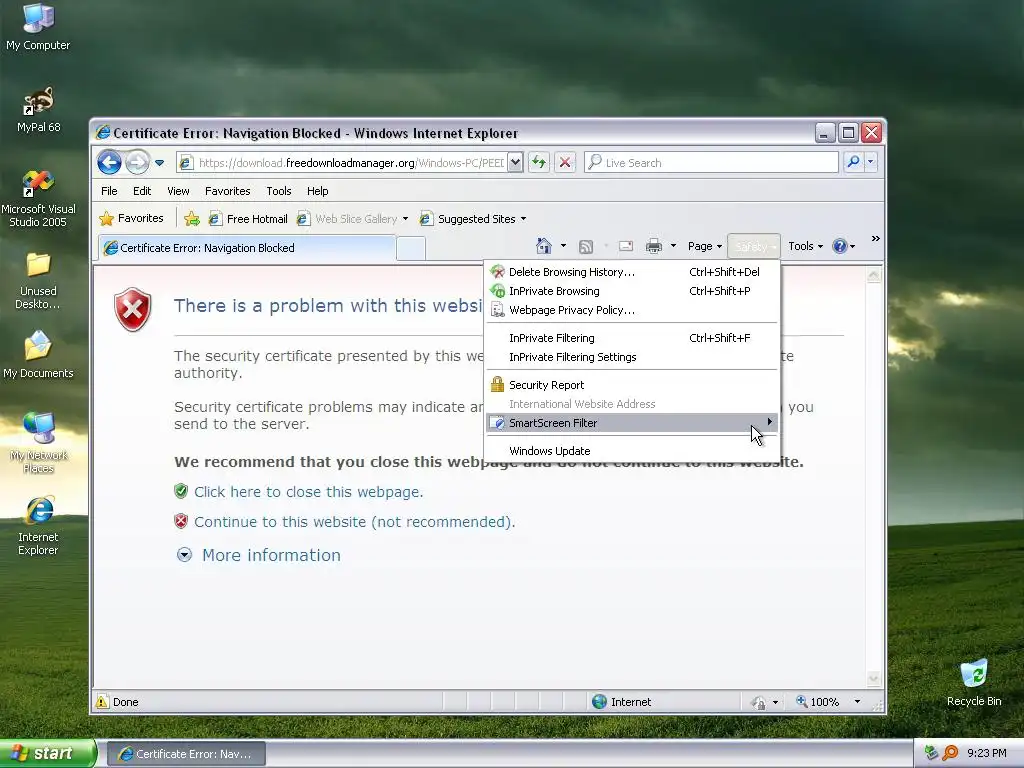Click the Certificate Error tab
The image size is (1024, 768).
247,248
